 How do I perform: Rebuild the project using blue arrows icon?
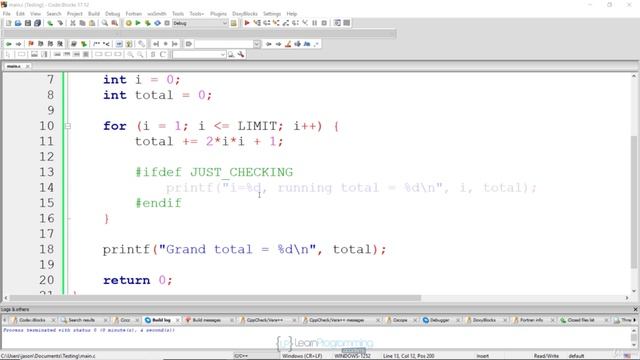tap(157, 23)
